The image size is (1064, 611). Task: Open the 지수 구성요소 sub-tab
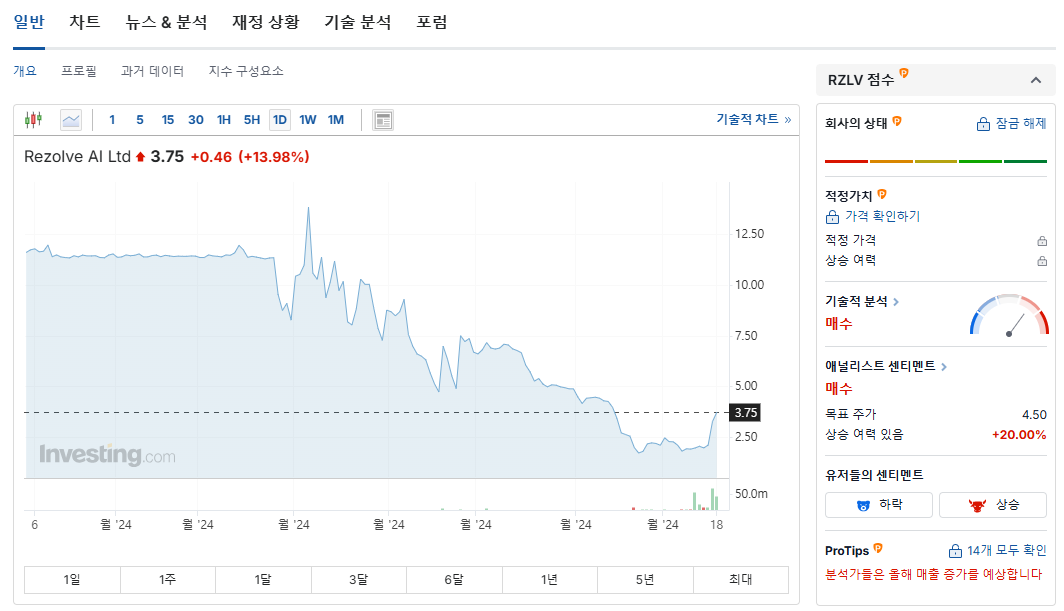click(x=246, y=71)
